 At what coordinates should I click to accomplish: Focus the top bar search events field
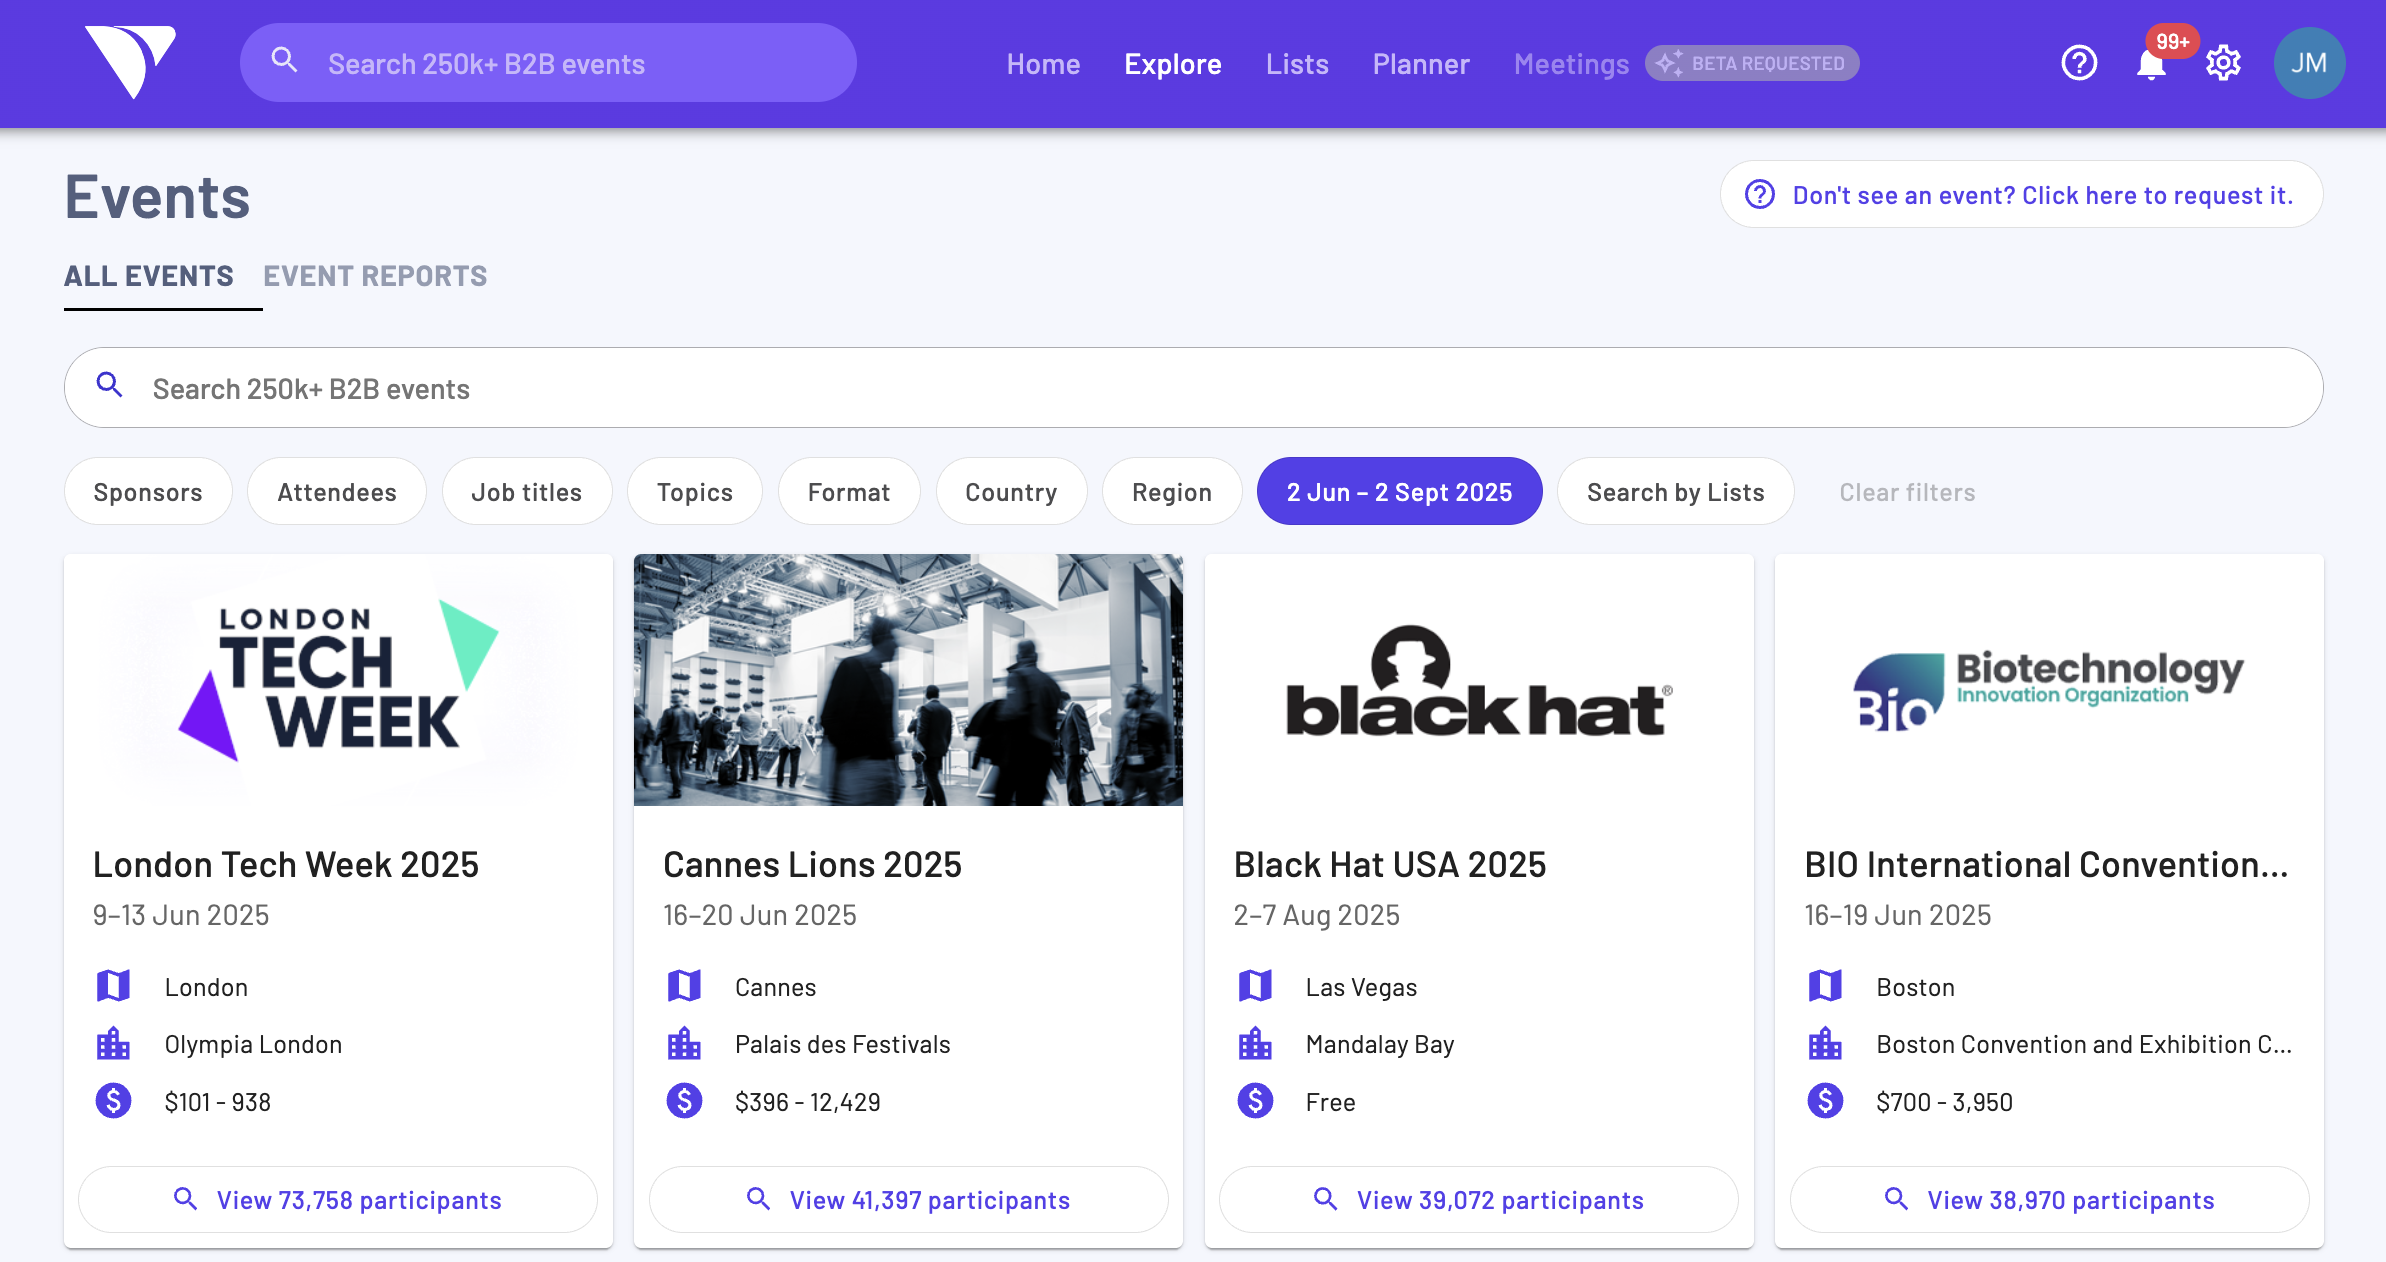click(548, 63)
